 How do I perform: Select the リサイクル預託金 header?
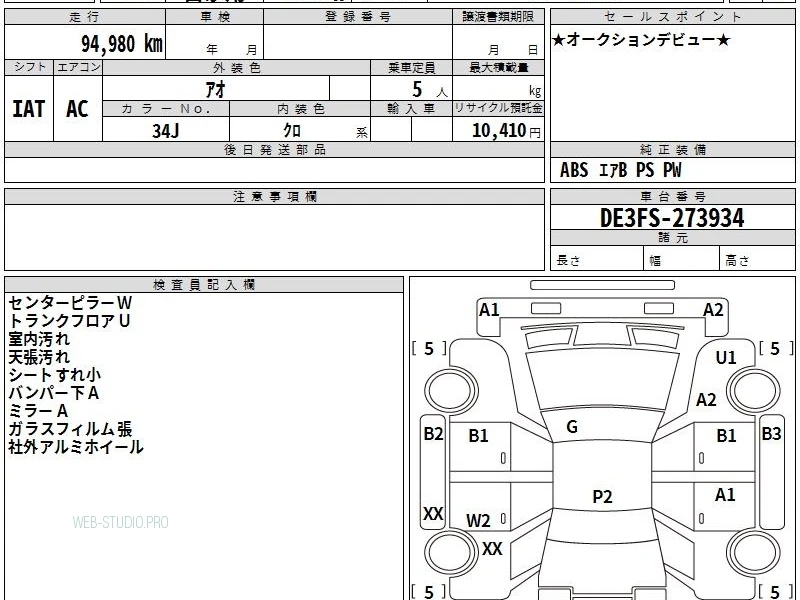pyautogui.click(x=498, y=108)
